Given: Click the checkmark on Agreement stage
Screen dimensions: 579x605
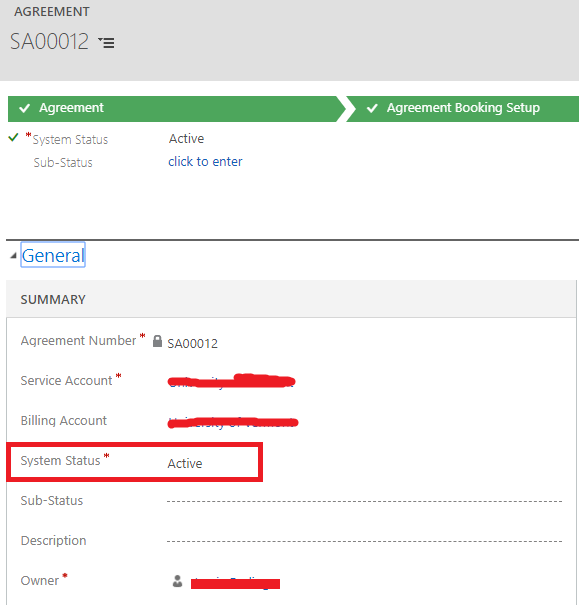Looking at the screenshot, I should click(x=25, y=108).
